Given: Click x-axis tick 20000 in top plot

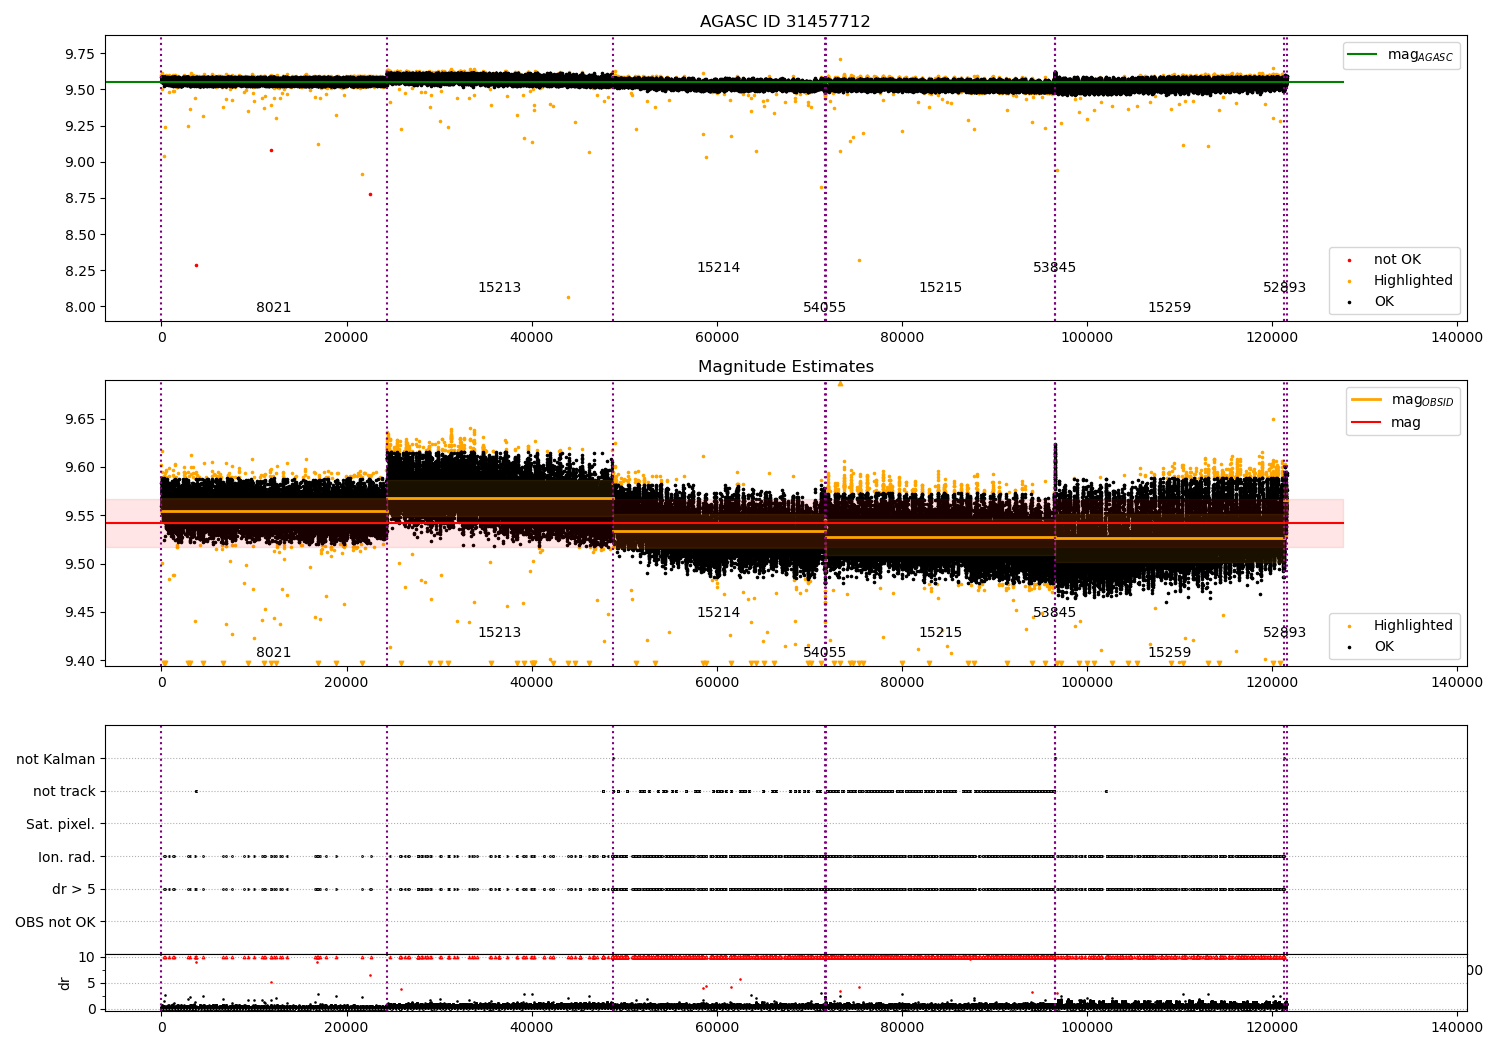Looking at the screenshot, I should (x=346, y=338).
